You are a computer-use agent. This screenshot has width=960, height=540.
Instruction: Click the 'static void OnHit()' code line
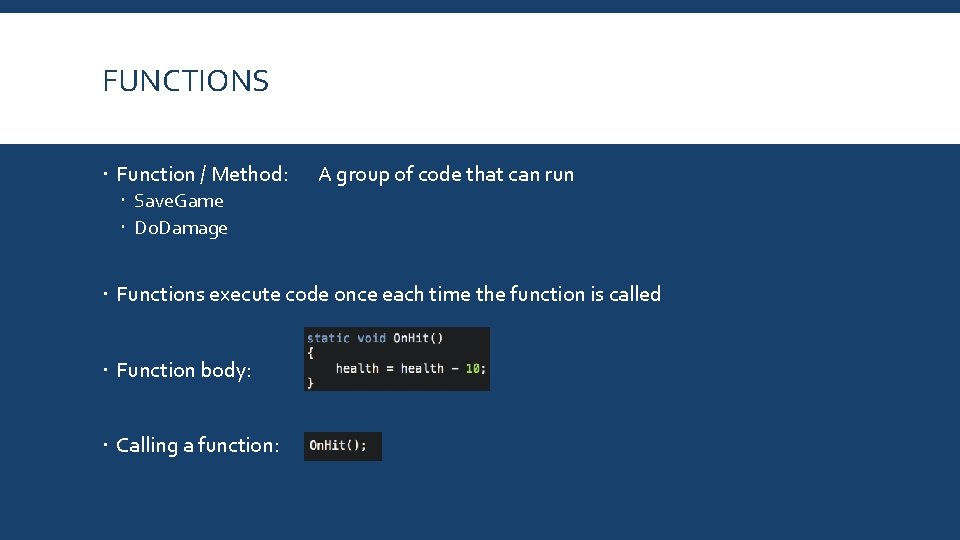[x=375, y=338]
